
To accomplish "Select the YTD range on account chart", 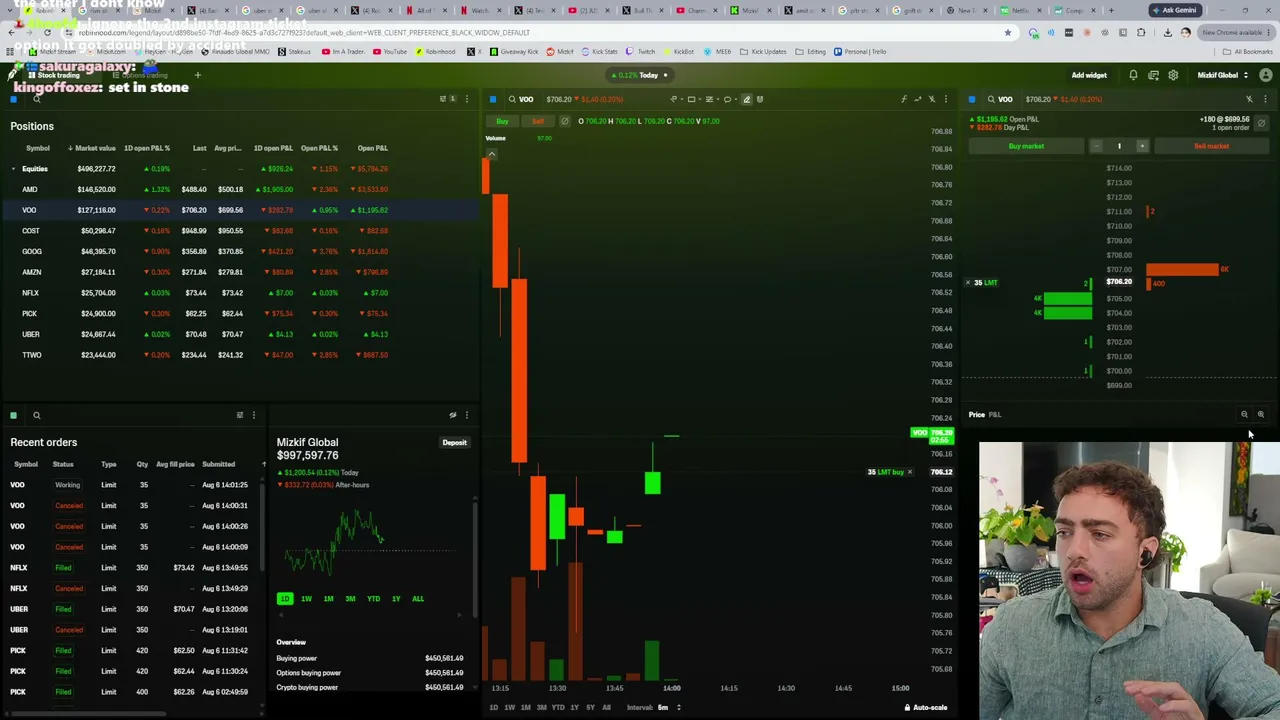I will click(373, 599).
